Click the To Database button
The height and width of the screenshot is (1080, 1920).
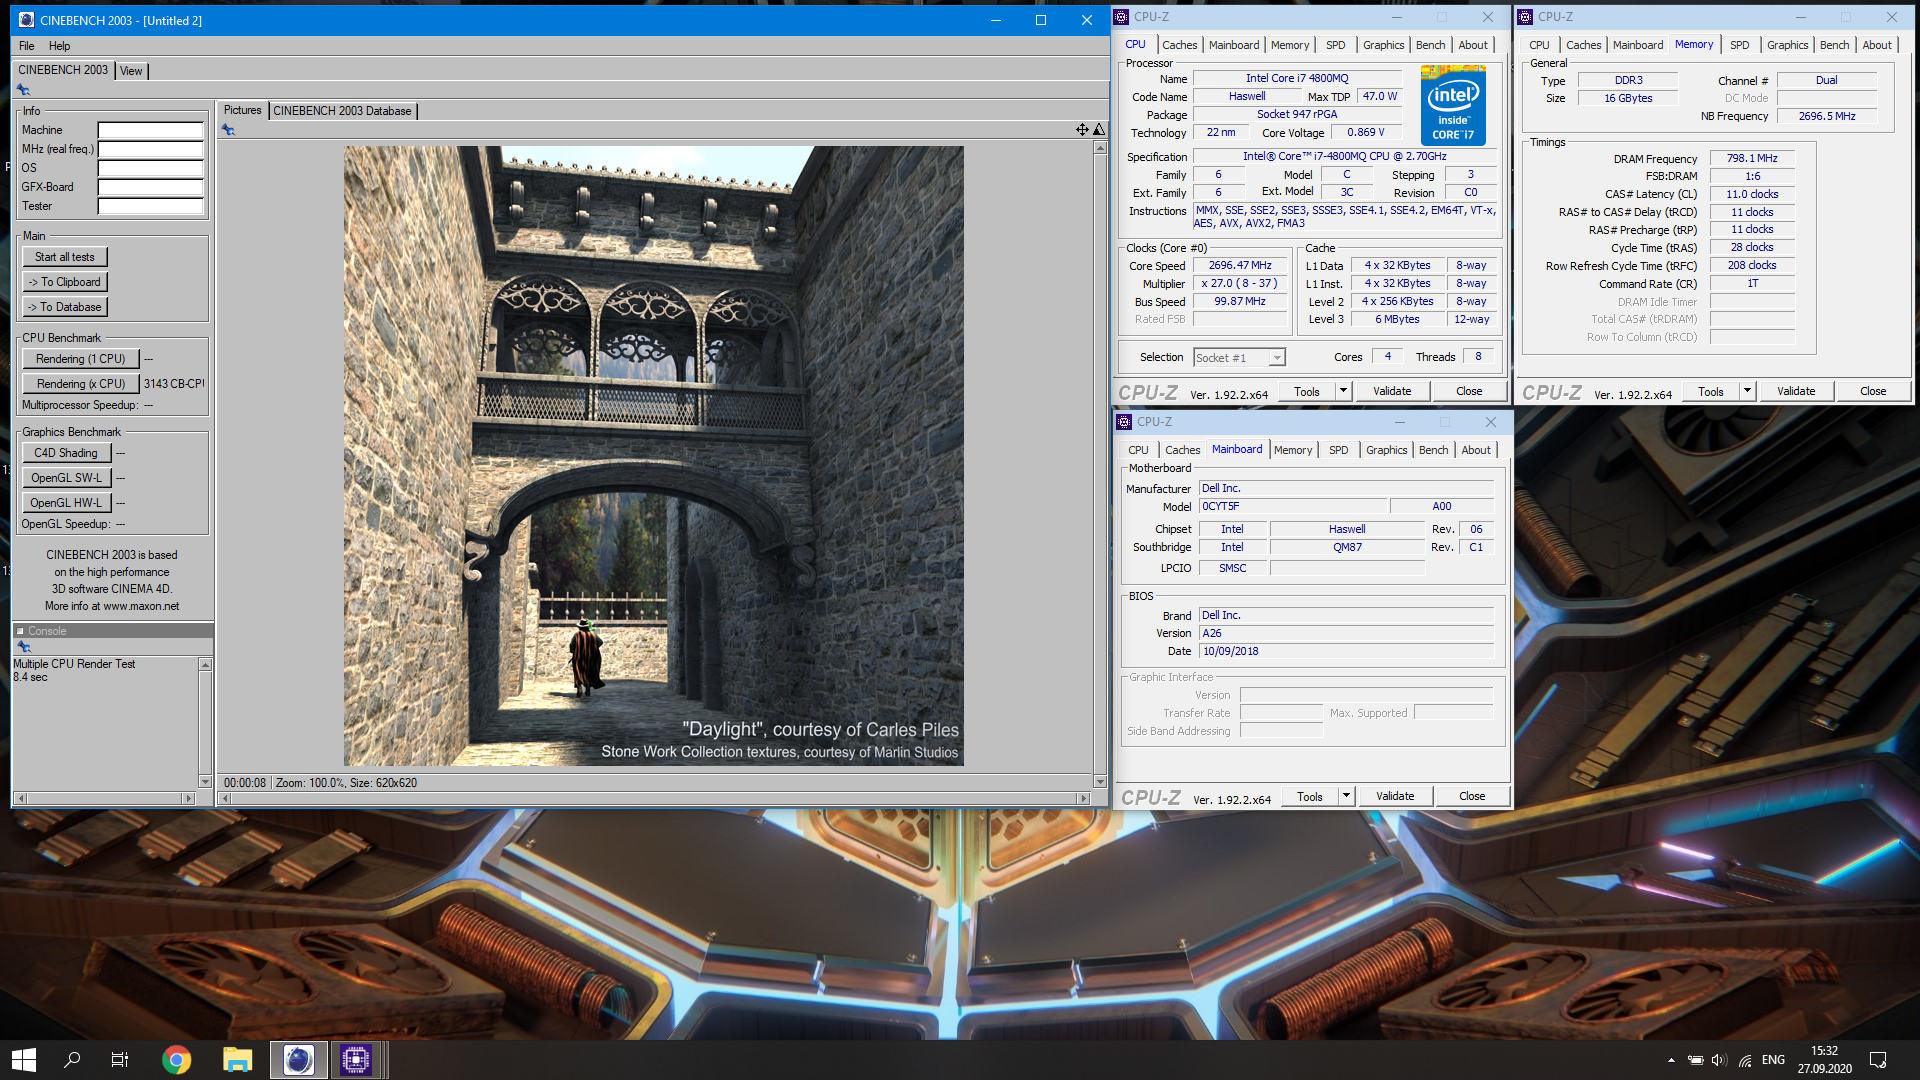(65, 307)
